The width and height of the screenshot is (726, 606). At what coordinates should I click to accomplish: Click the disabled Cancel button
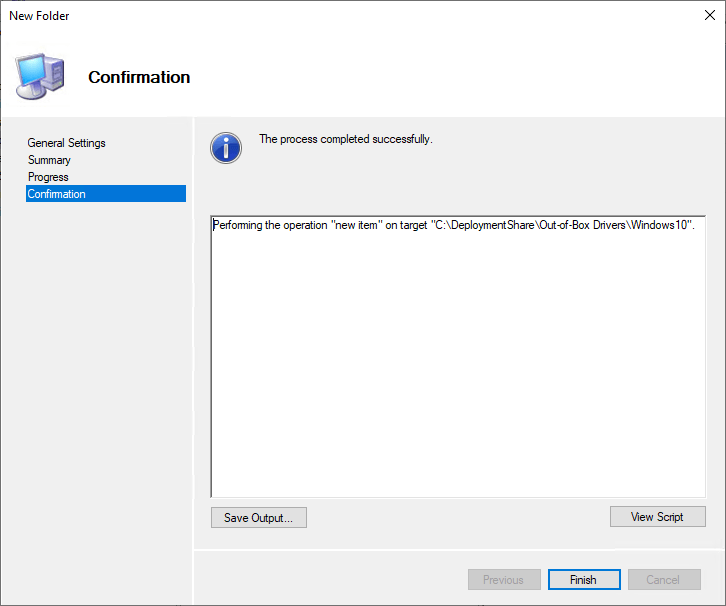[664, 580]
